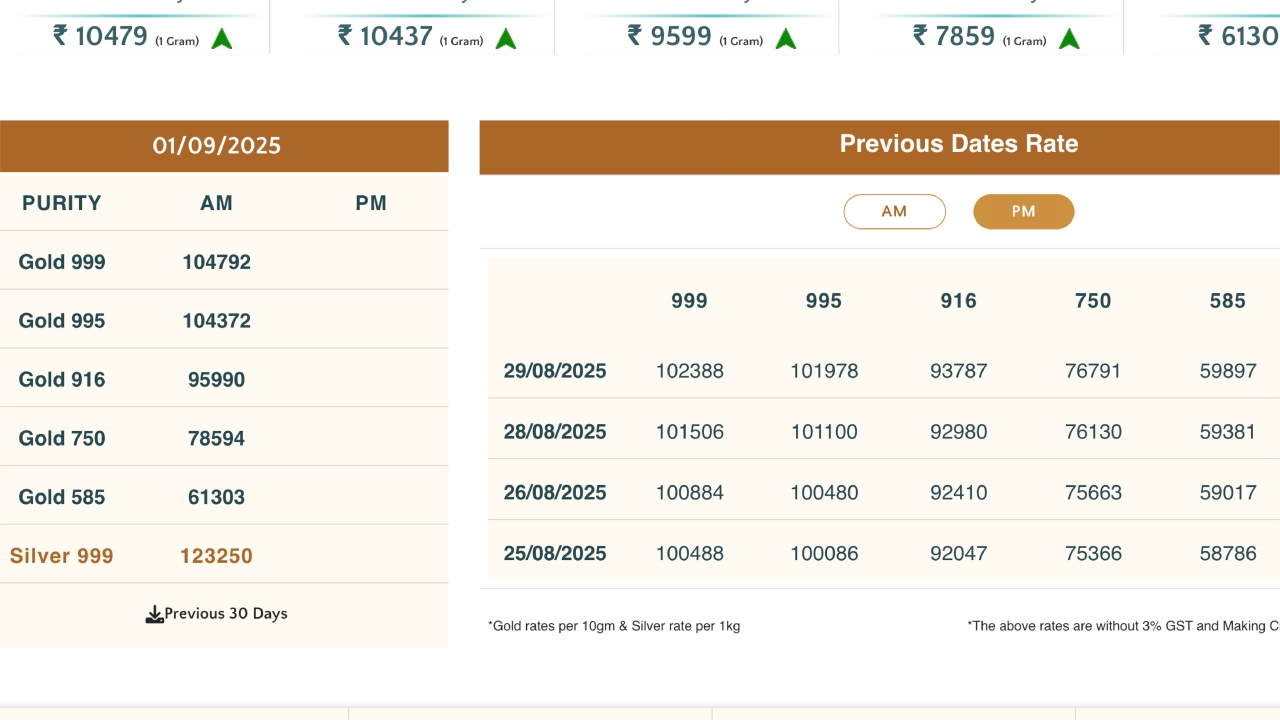
Task: Click the download icon before Previous 30 Days
Action: click(154, 614)
